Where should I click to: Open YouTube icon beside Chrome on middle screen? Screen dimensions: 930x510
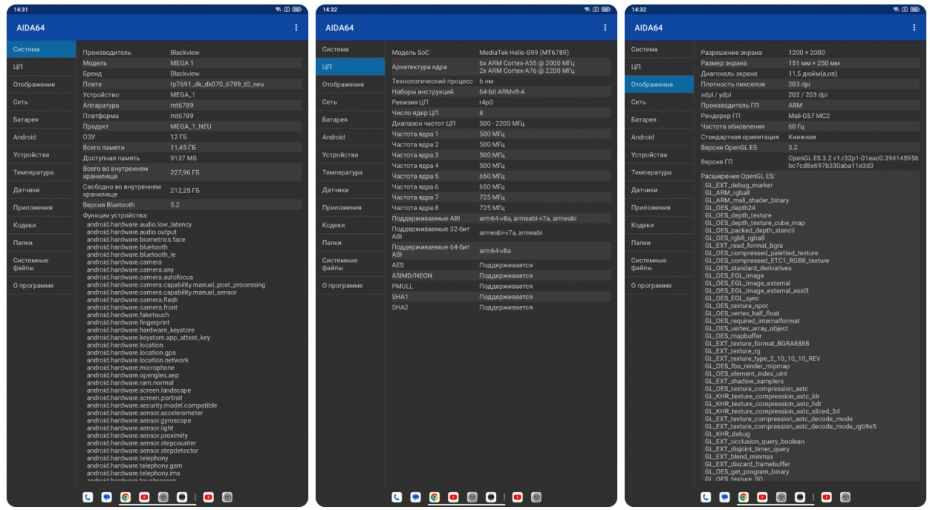tap(453, 497)
